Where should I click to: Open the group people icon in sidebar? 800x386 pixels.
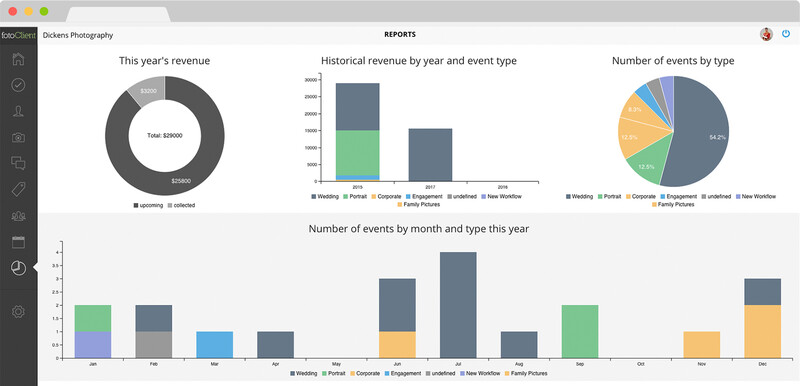tap(18, 216)
